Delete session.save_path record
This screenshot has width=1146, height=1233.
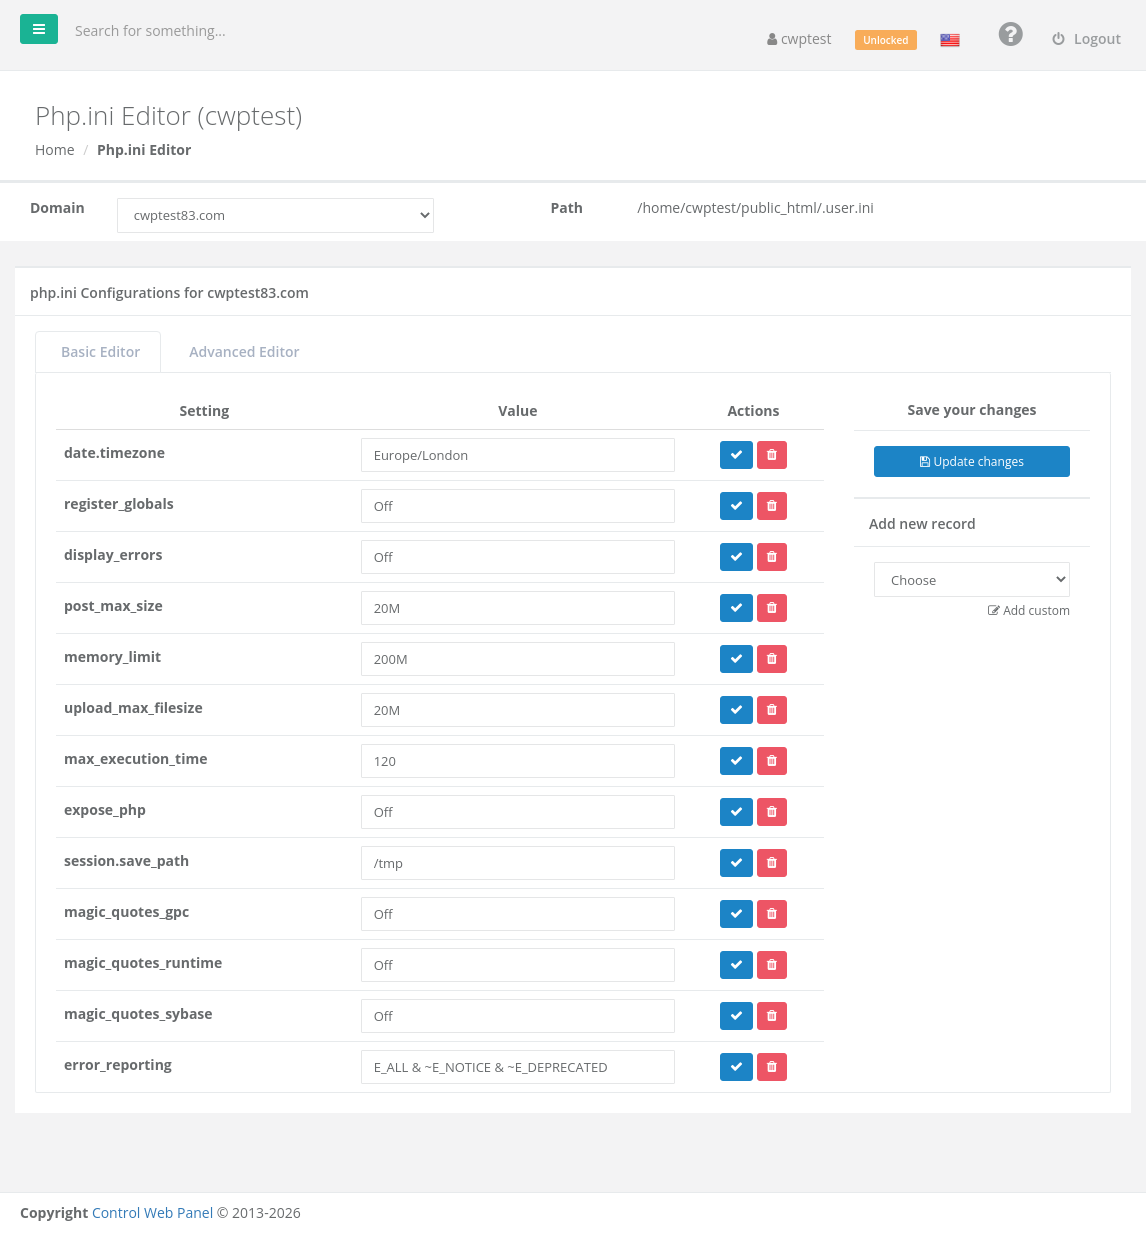[x=772, y=863]
